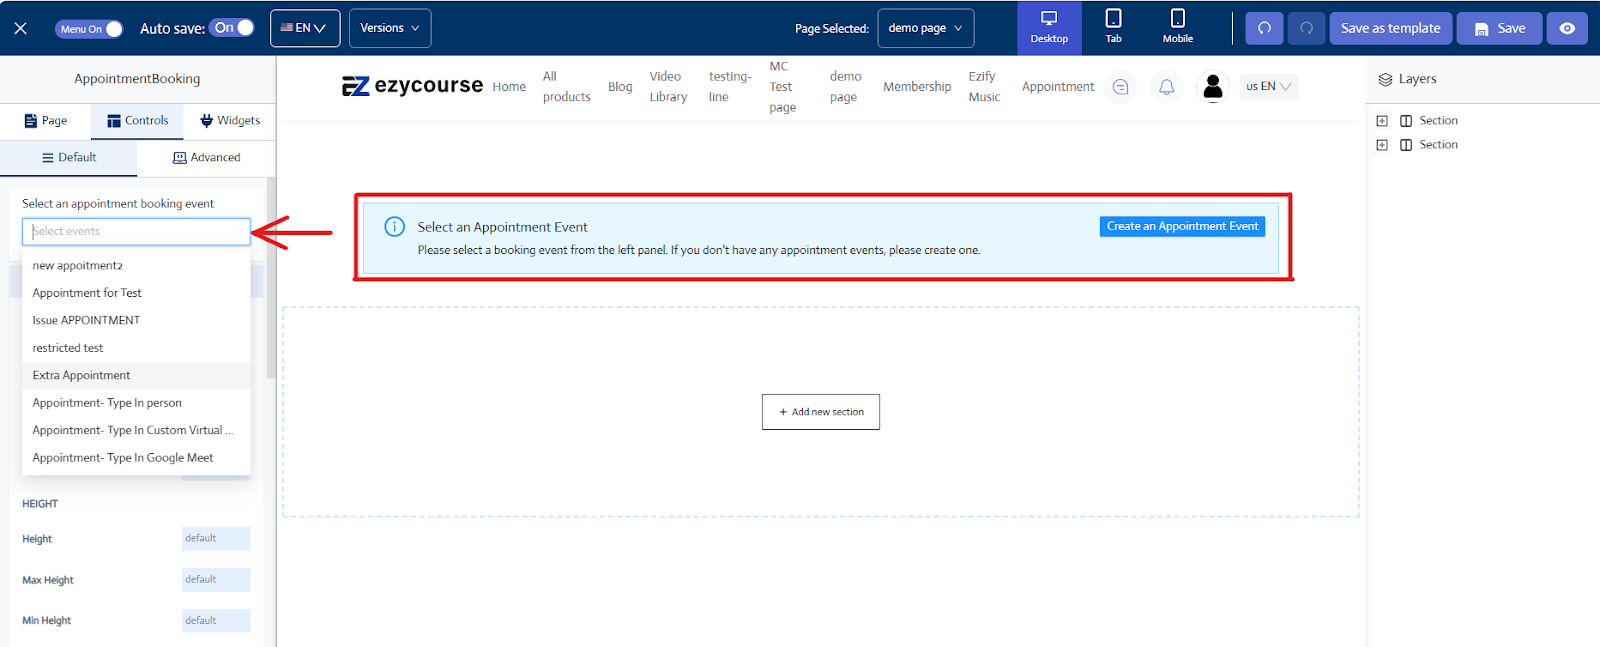The height and width of the screenshot is (647, 1600).
Task: Click the Select events input field
Action: click(136, 232)
